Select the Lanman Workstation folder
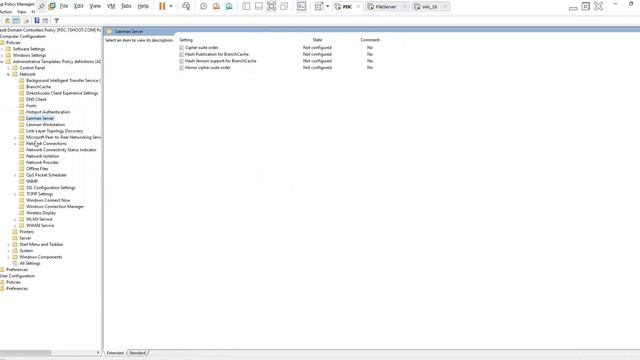 pos(45,124)
